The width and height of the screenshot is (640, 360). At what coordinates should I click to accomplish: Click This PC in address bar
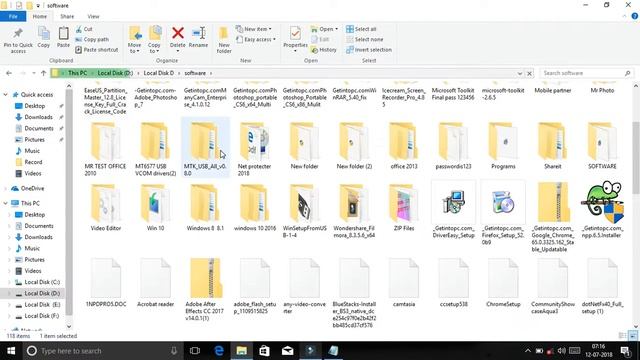pyautogui.click(x=78, y=73)
